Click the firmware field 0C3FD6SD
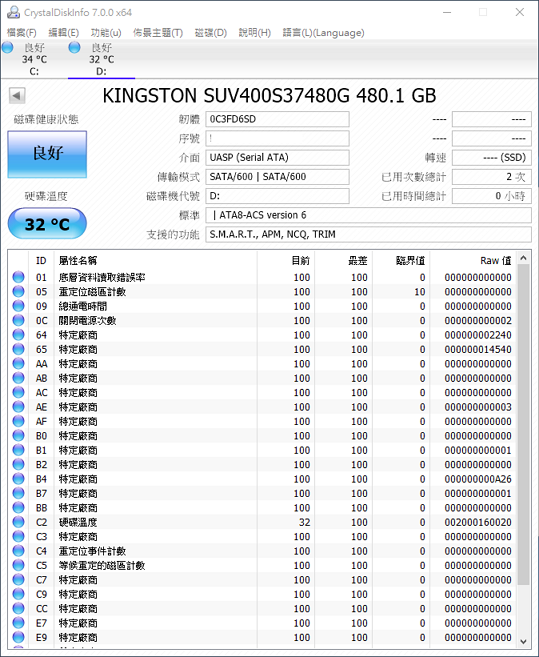539x657 pixels. (277, 119)
